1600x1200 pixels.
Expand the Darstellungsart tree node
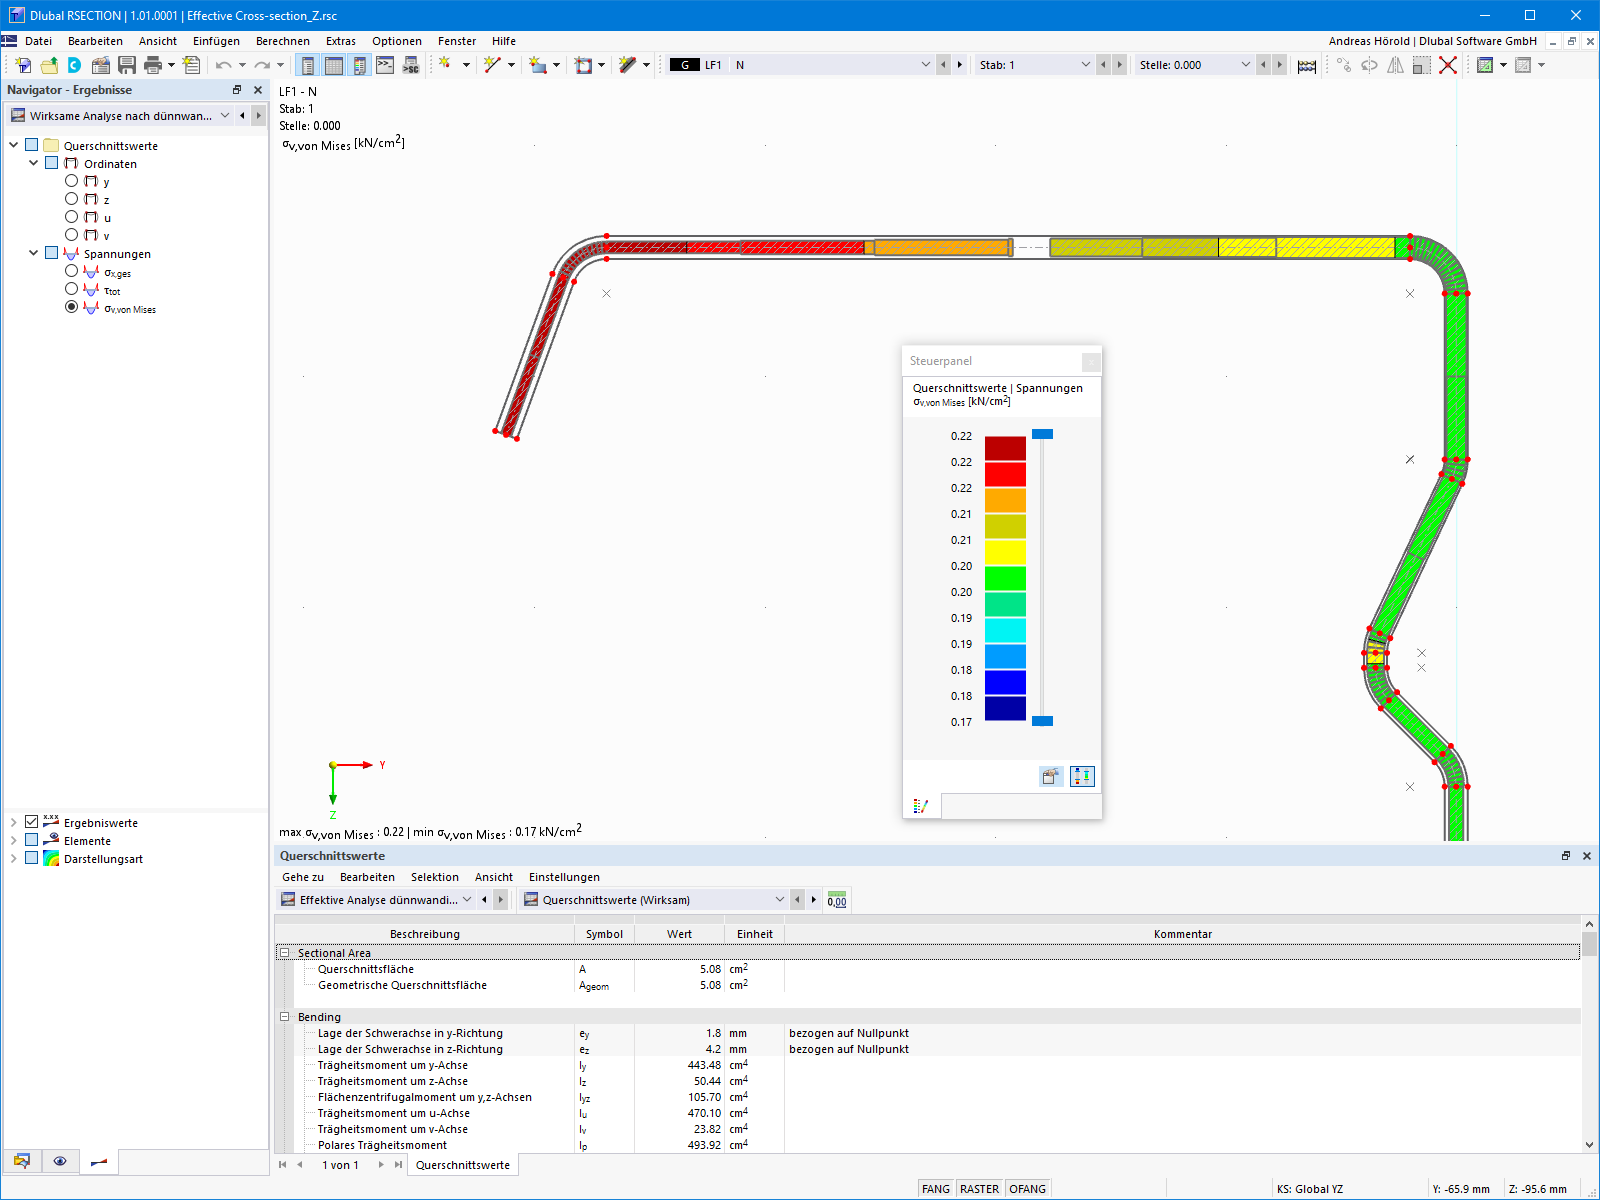14,858
